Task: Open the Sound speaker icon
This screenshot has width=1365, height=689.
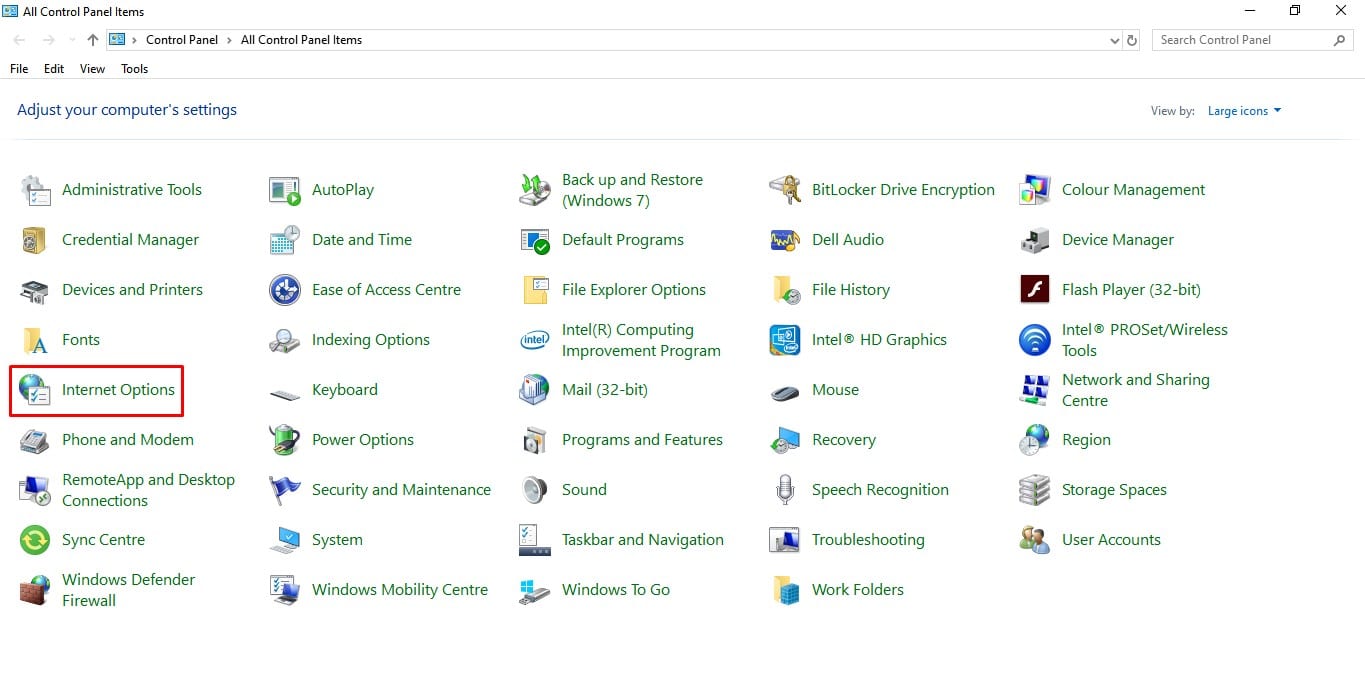Action: point(535,490)
